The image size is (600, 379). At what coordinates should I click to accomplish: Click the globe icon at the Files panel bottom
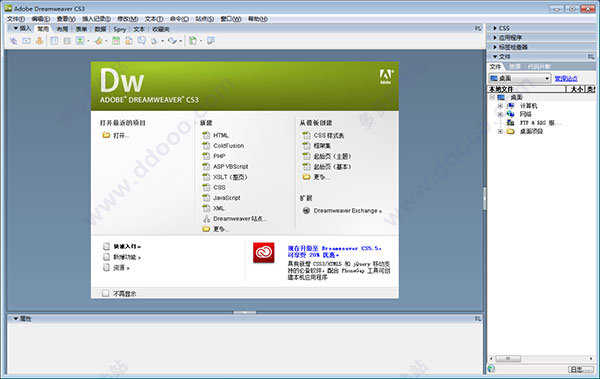click(491, 369)
